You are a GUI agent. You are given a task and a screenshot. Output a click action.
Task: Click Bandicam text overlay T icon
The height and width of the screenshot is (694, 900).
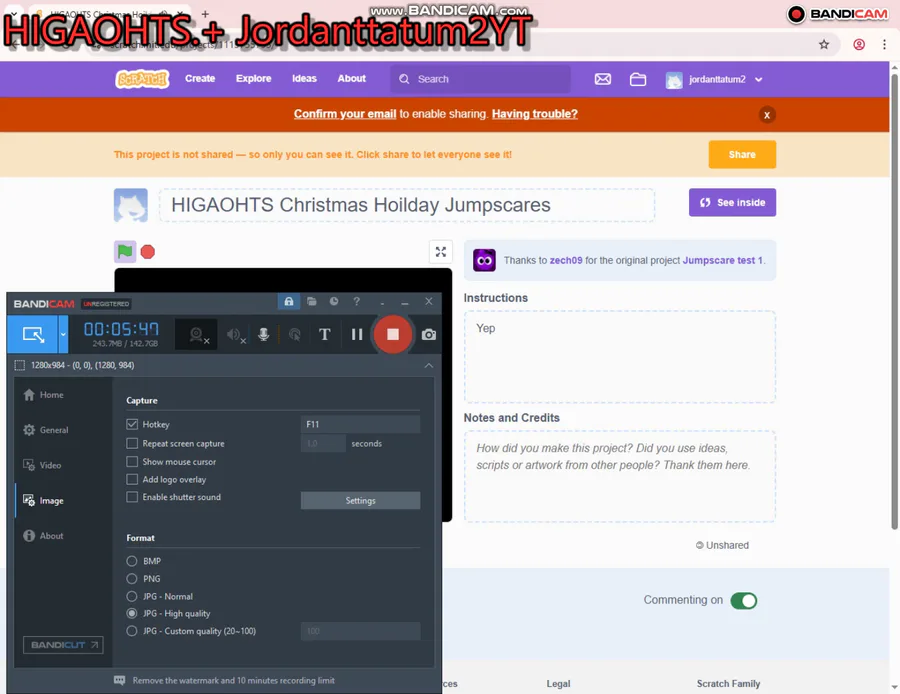click(x=324, y=334)
